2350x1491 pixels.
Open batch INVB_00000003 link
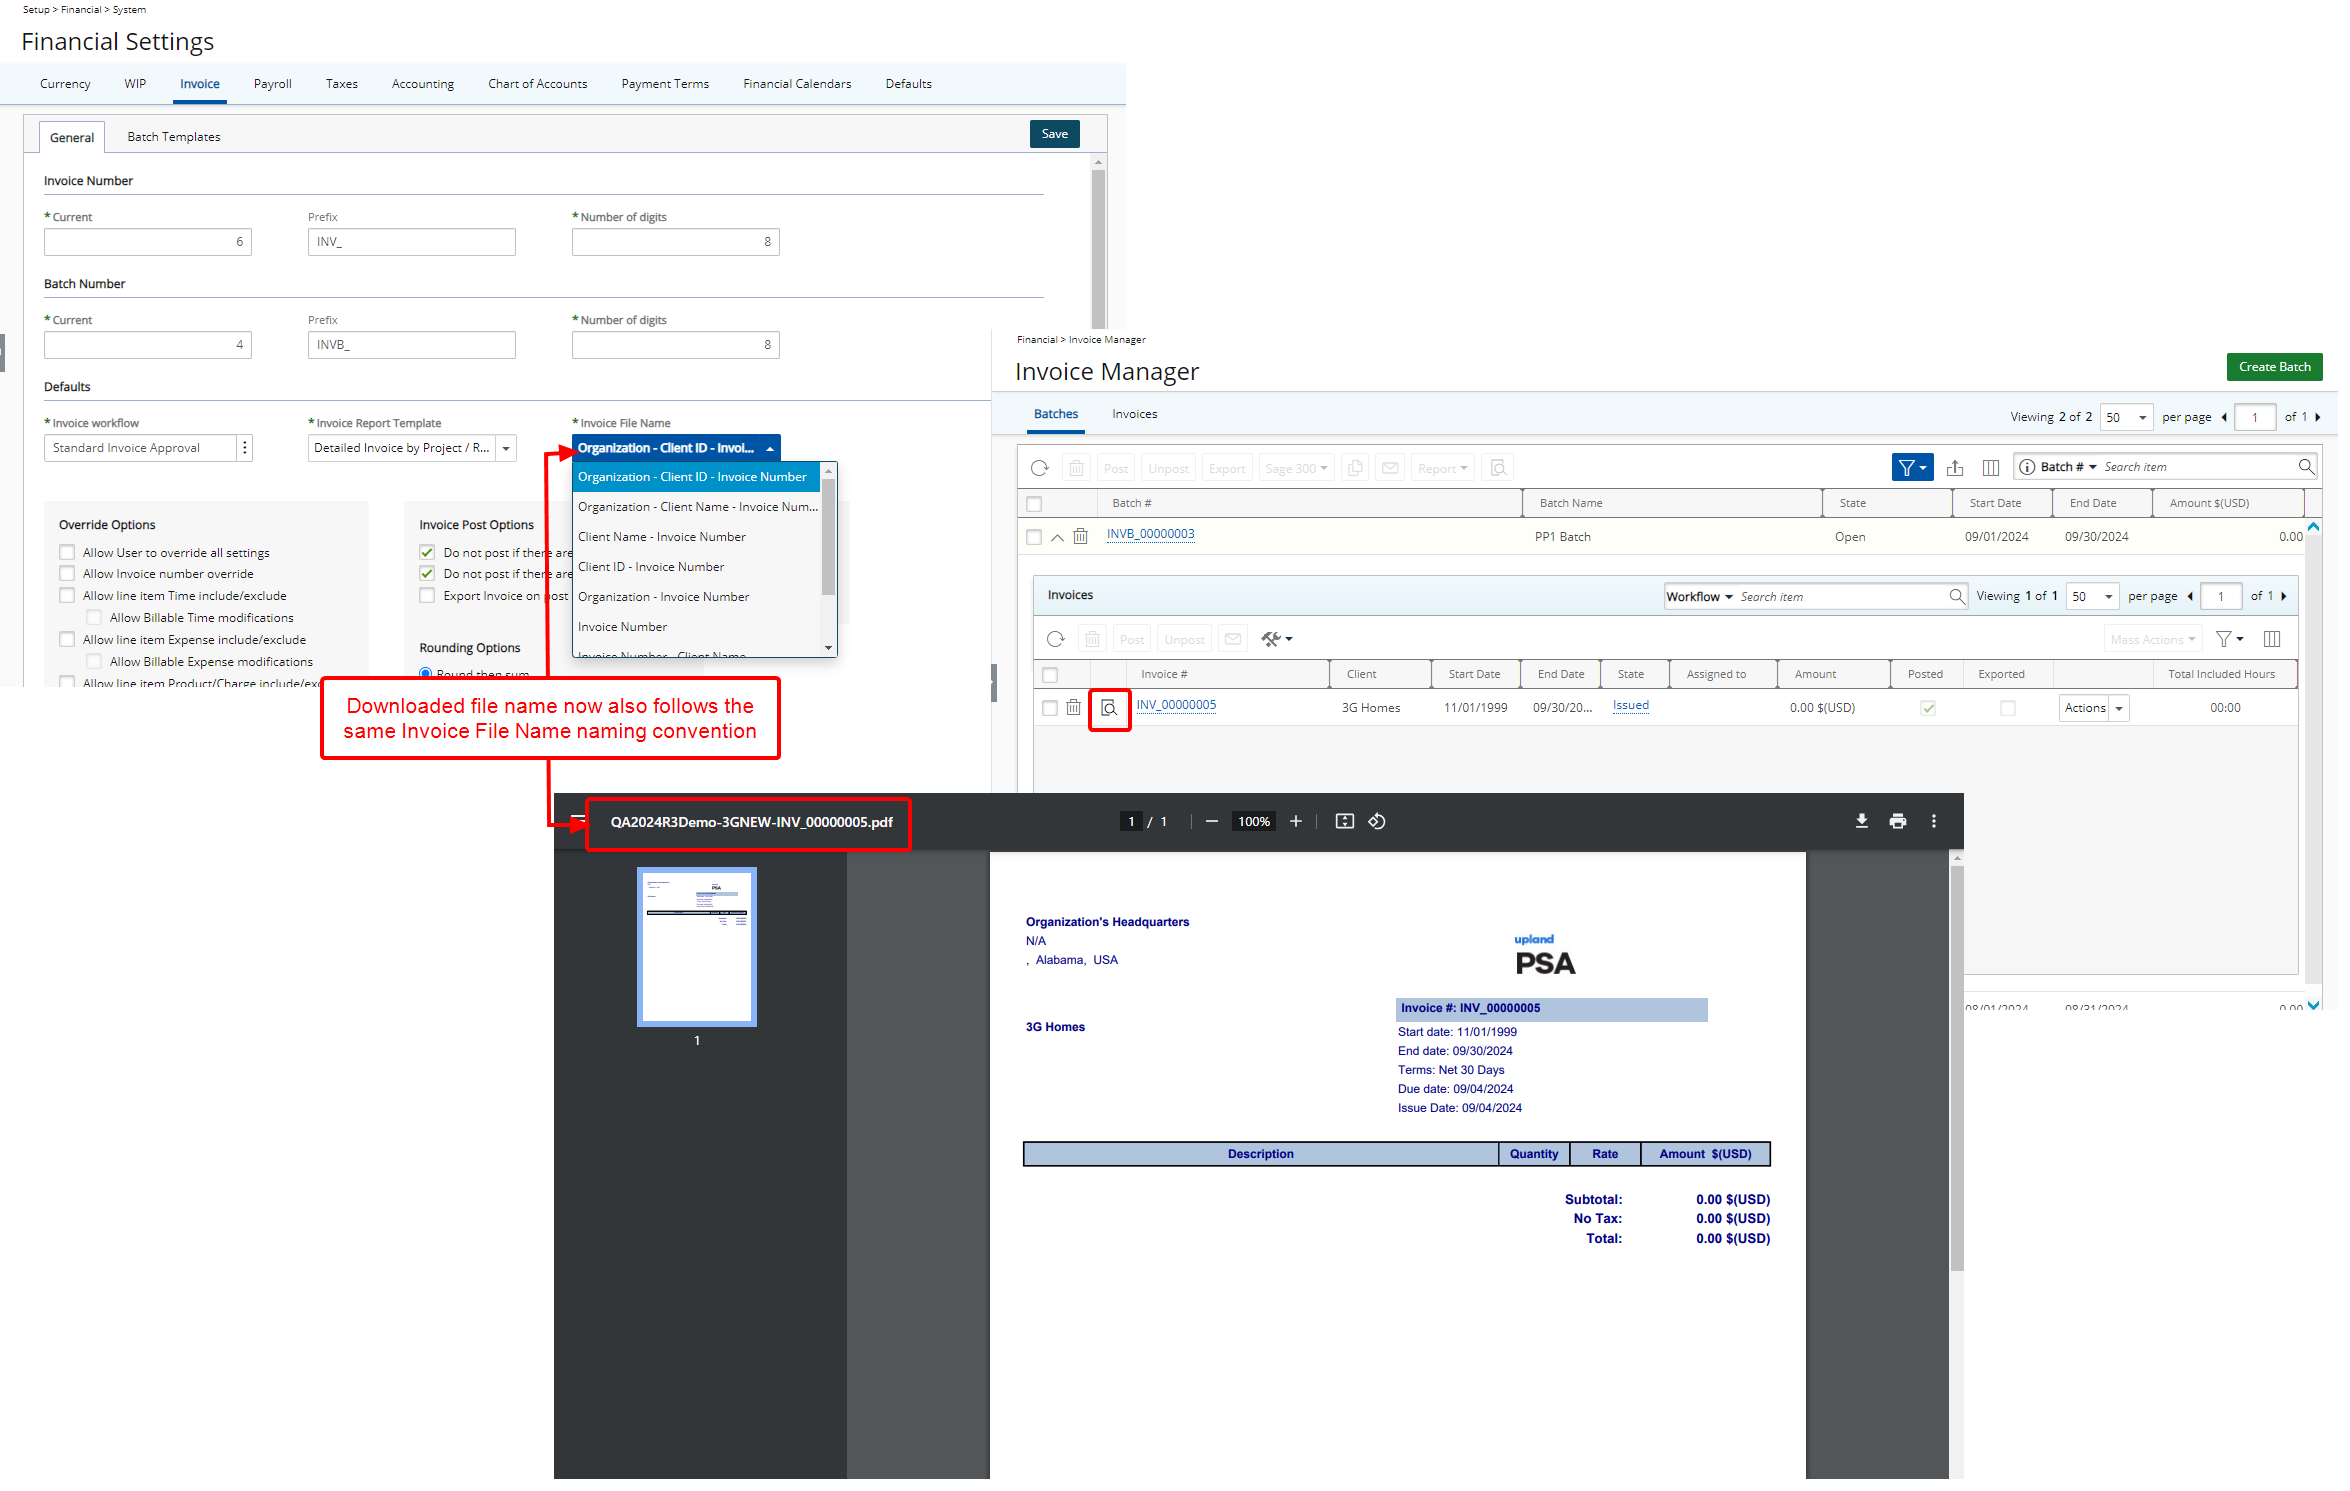coord(1150,534)
